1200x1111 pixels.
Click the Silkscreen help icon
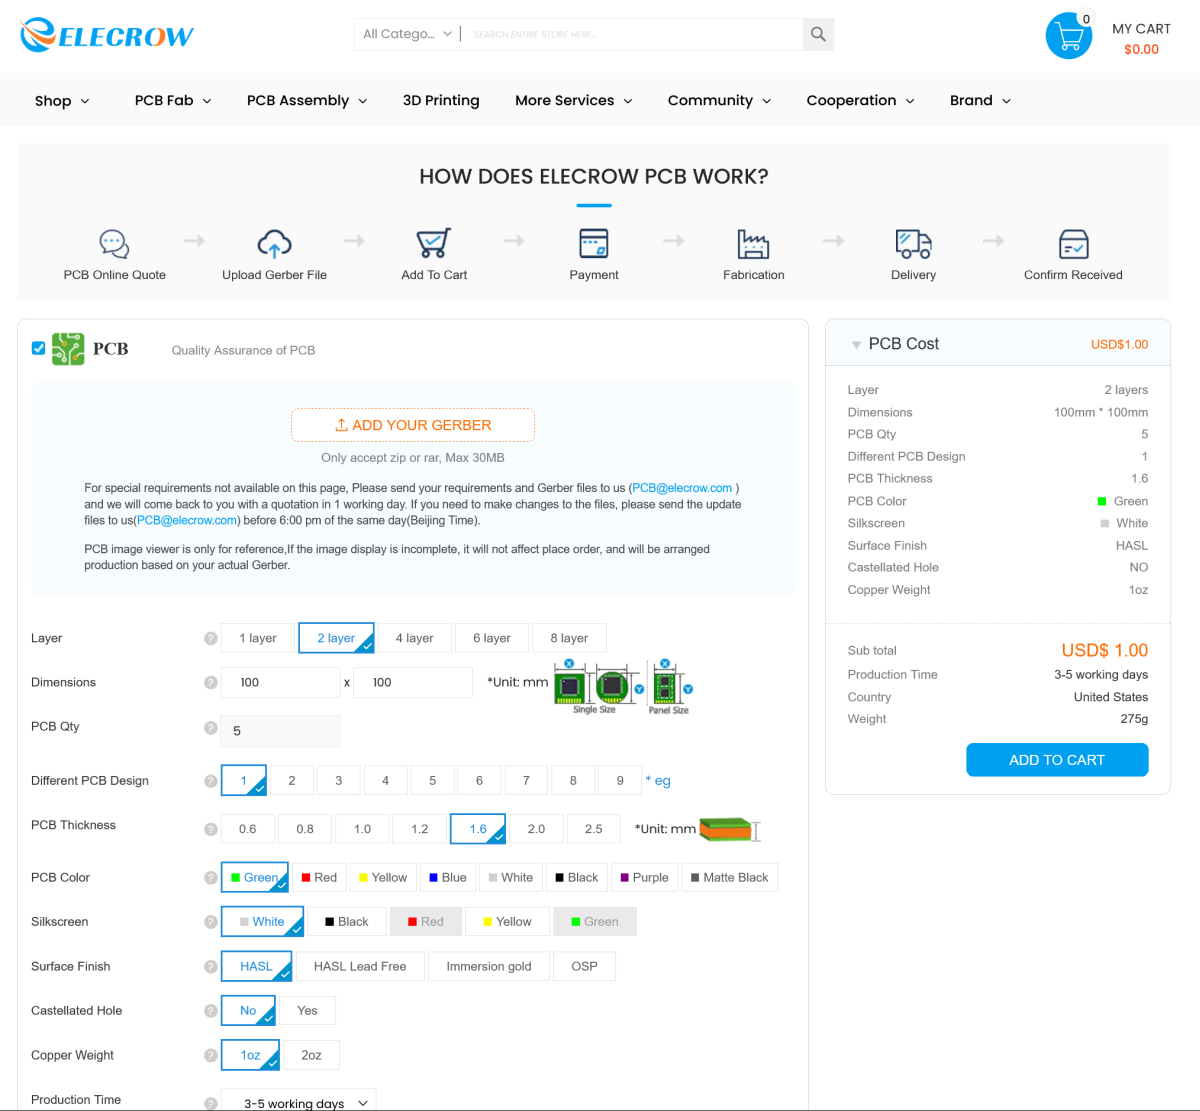pos(211,922)
